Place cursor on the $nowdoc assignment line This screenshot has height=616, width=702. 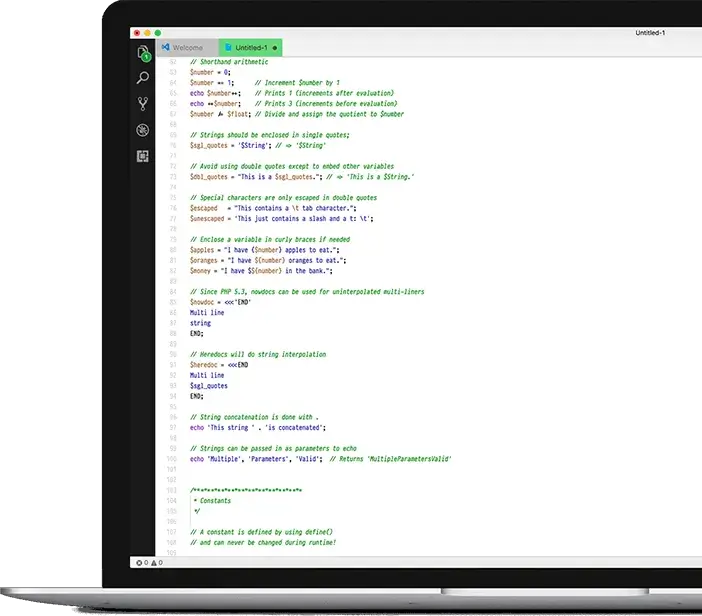pos(218,301)
